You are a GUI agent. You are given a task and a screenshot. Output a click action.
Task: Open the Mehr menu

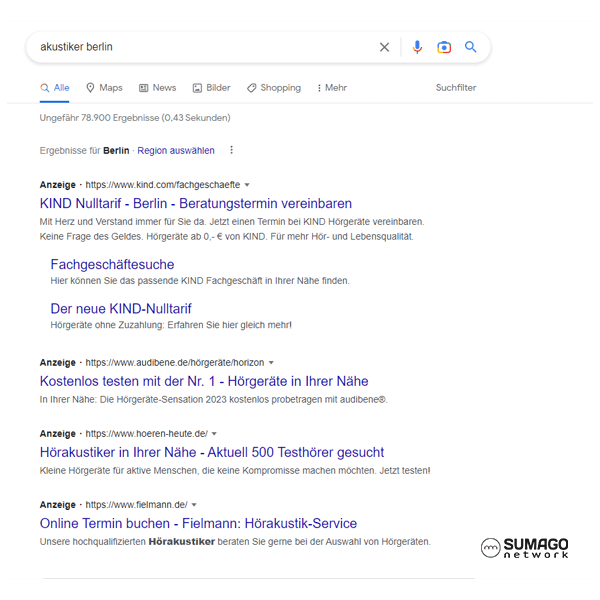click(331, 88)
